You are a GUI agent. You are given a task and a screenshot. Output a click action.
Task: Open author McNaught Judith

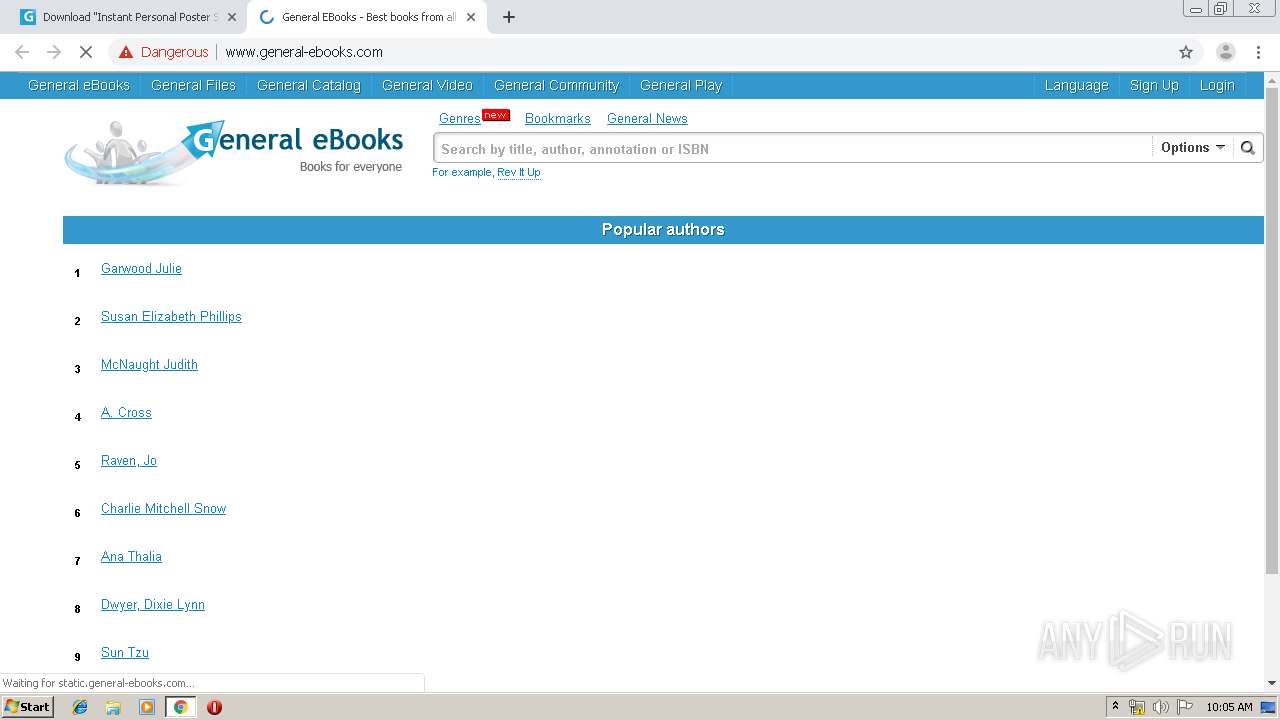point(149,364)
